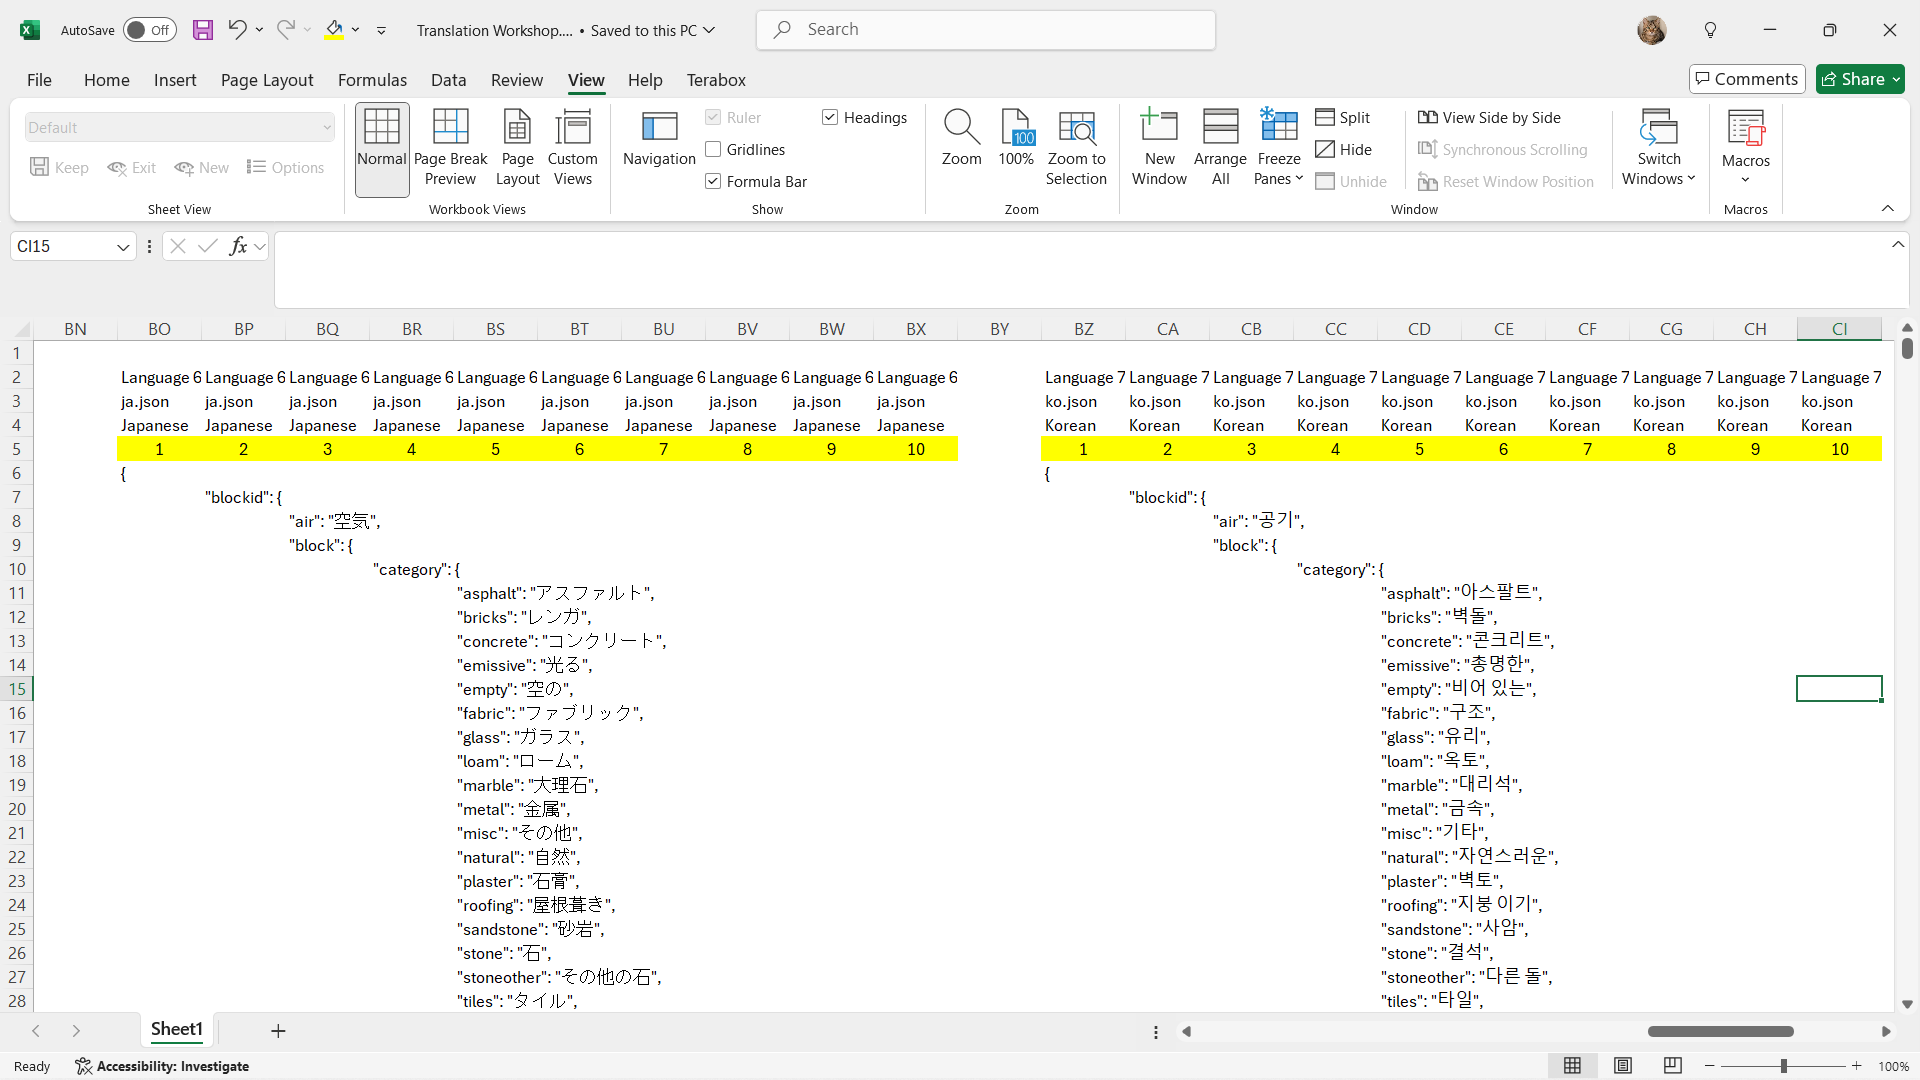Screen dimensions: 1920x1080
Task: Switch to the Data tab
Action: tap(448, 80)
